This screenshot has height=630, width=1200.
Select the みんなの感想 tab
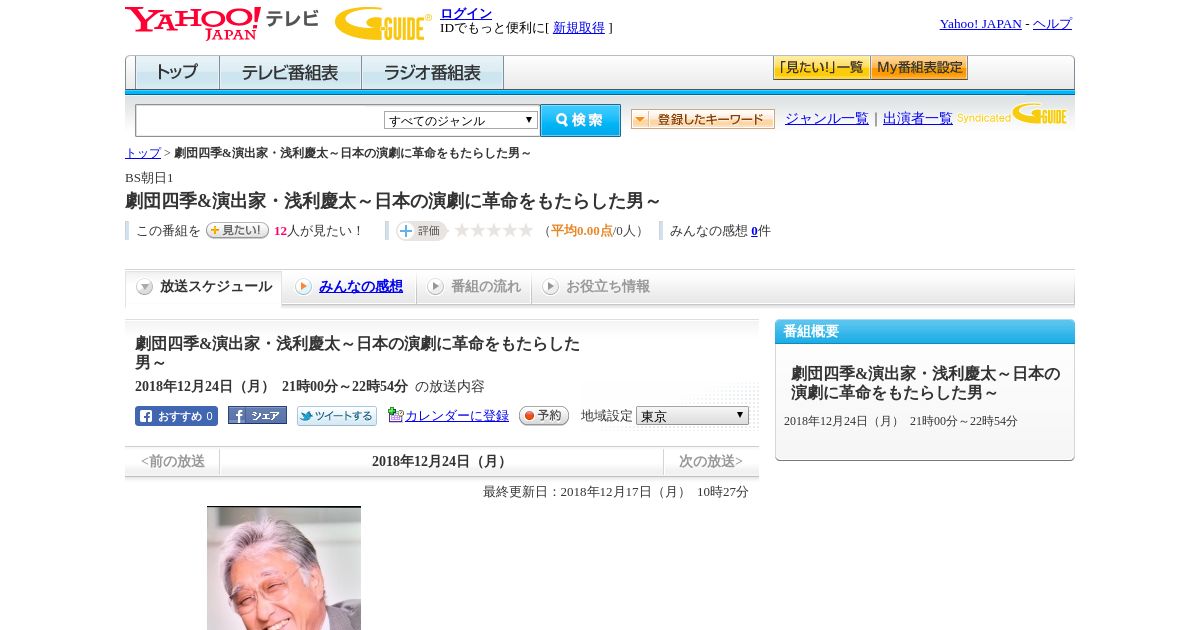(x=349, y=287)
